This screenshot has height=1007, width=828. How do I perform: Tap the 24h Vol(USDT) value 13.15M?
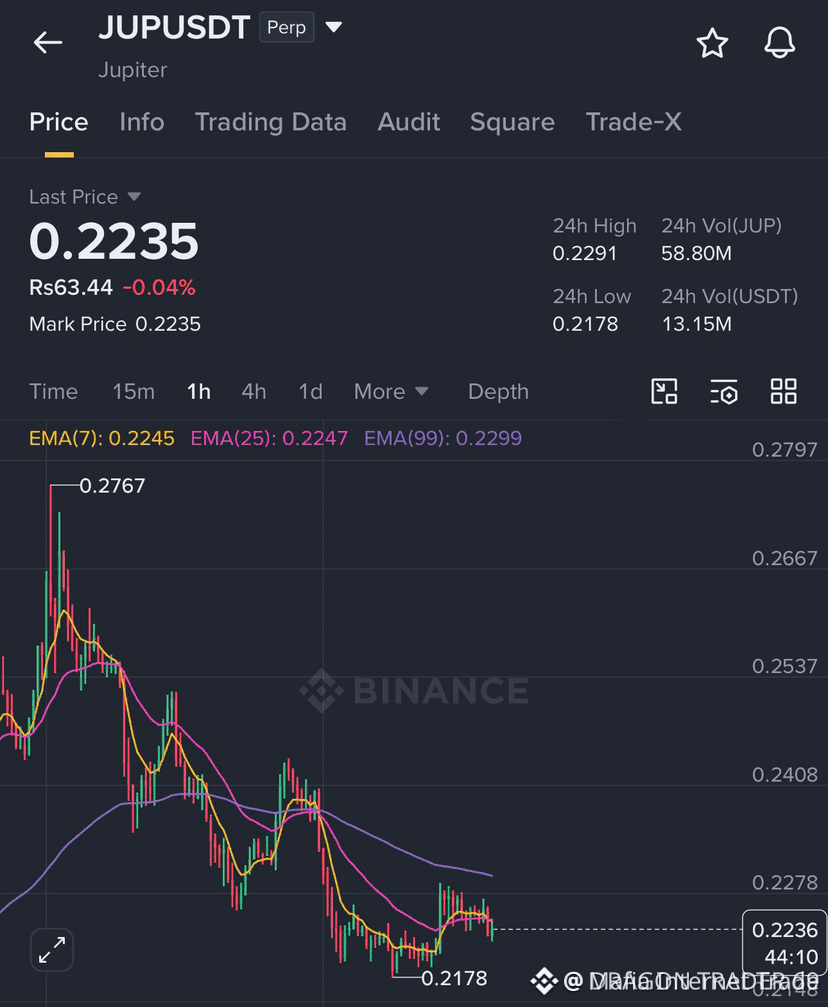696,324
